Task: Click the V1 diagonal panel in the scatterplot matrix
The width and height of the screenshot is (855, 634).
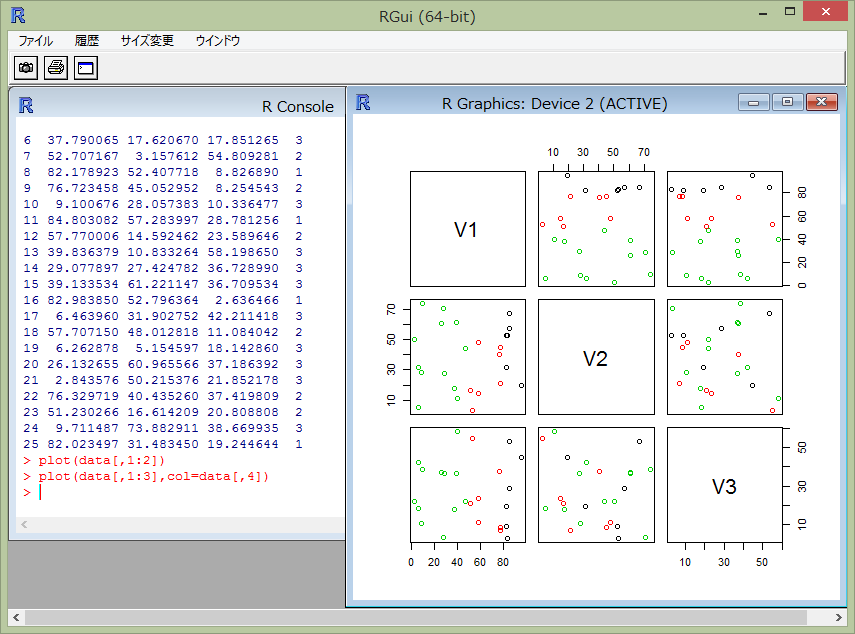Action: pyautogui.click(x=467, y=228)
